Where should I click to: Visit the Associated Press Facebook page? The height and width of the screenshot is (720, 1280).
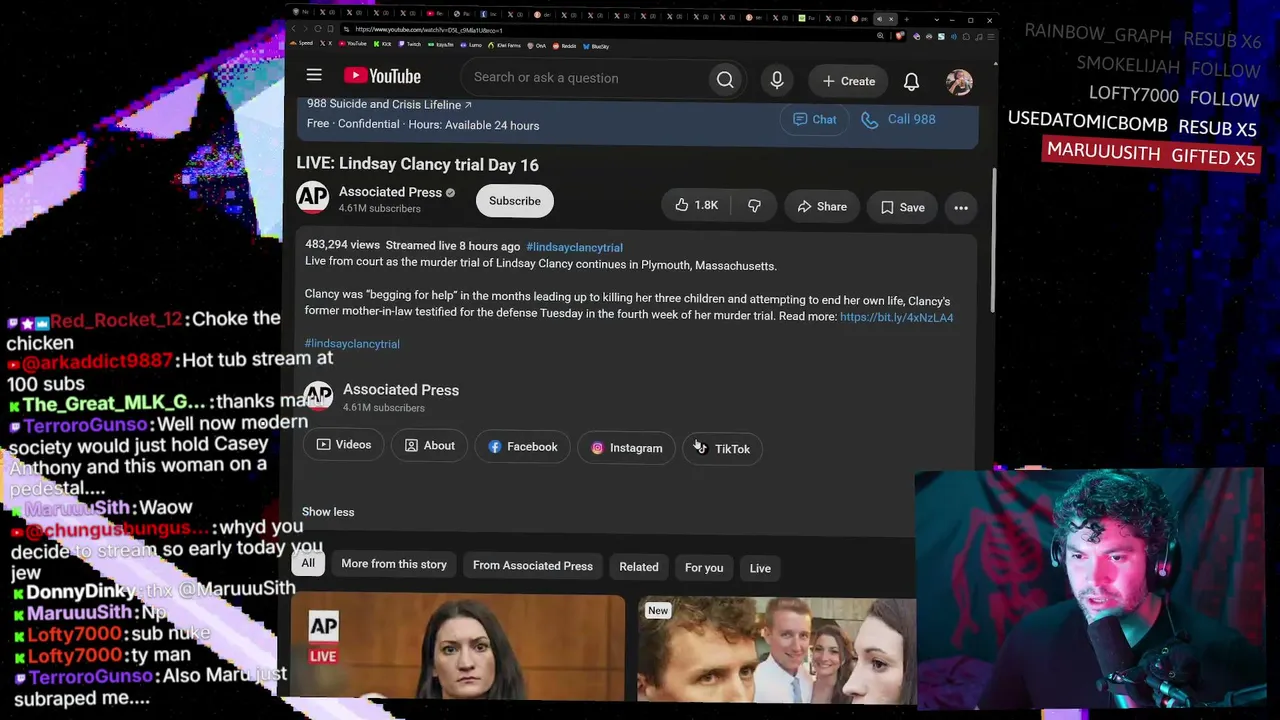point(522,447)
